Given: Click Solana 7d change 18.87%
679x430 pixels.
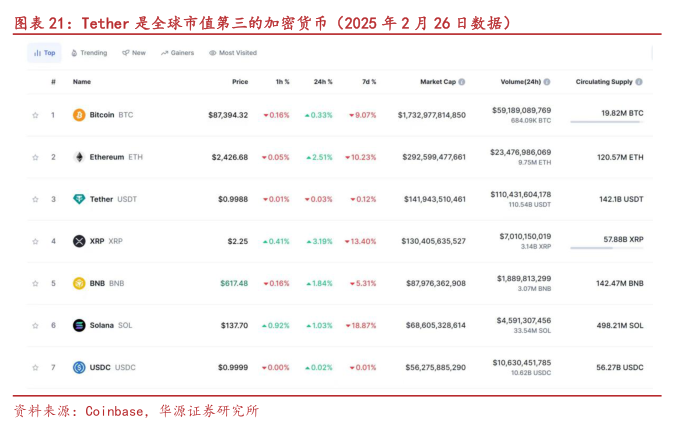Looking at the screenshot, I should [361, 326].
